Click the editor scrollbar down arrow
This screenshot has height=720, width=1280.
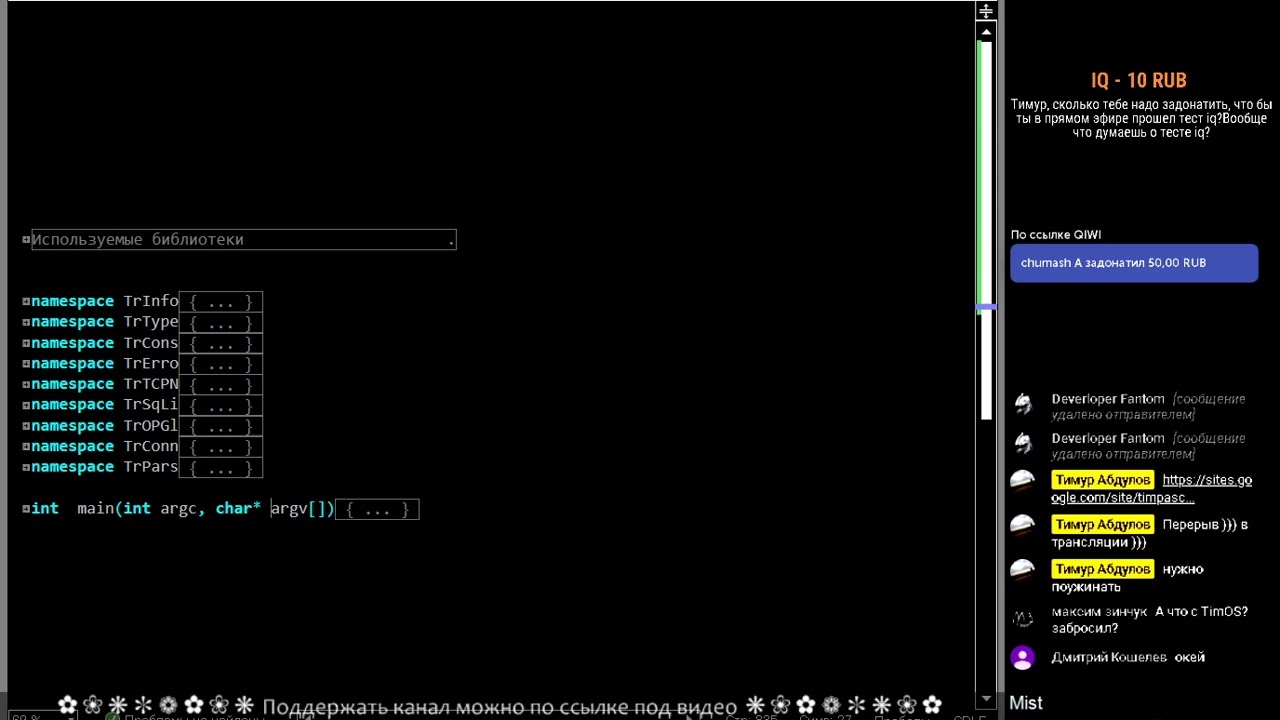pyautogui.click(x=986, y=699)
